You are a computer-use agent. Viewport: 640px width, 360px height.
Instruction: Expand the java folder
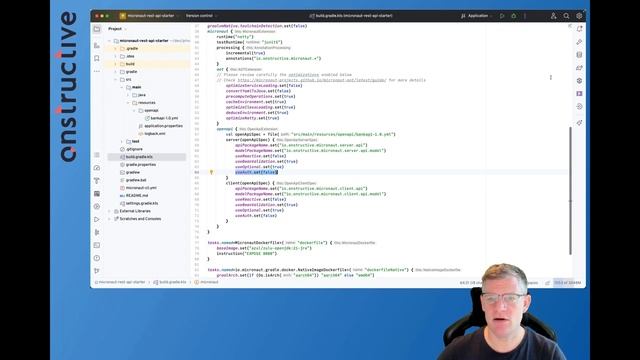tap(128, 95)
